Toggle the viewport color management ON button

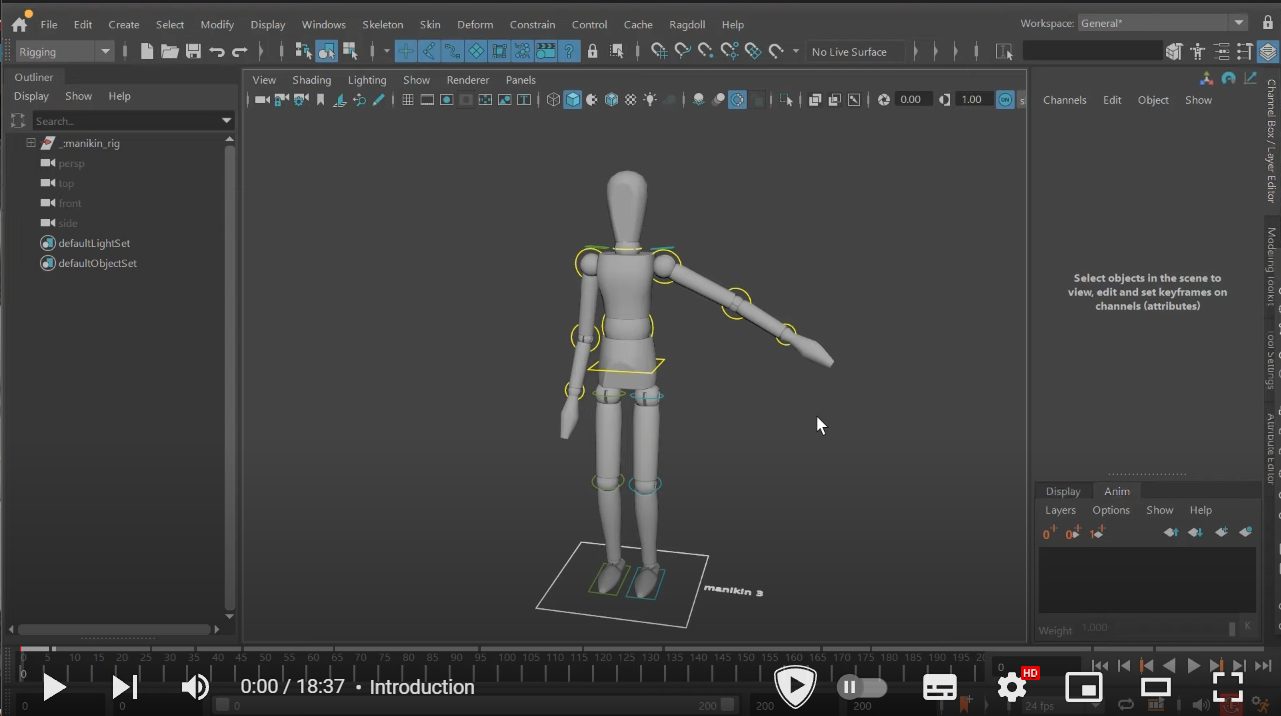[x=1005, y=100]
